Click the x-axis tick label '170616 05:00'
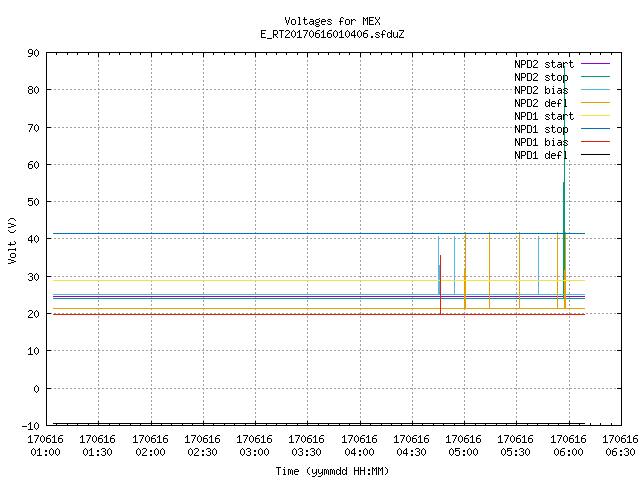The width and height of the screenshot is (640, 480). tap(464, 446)
